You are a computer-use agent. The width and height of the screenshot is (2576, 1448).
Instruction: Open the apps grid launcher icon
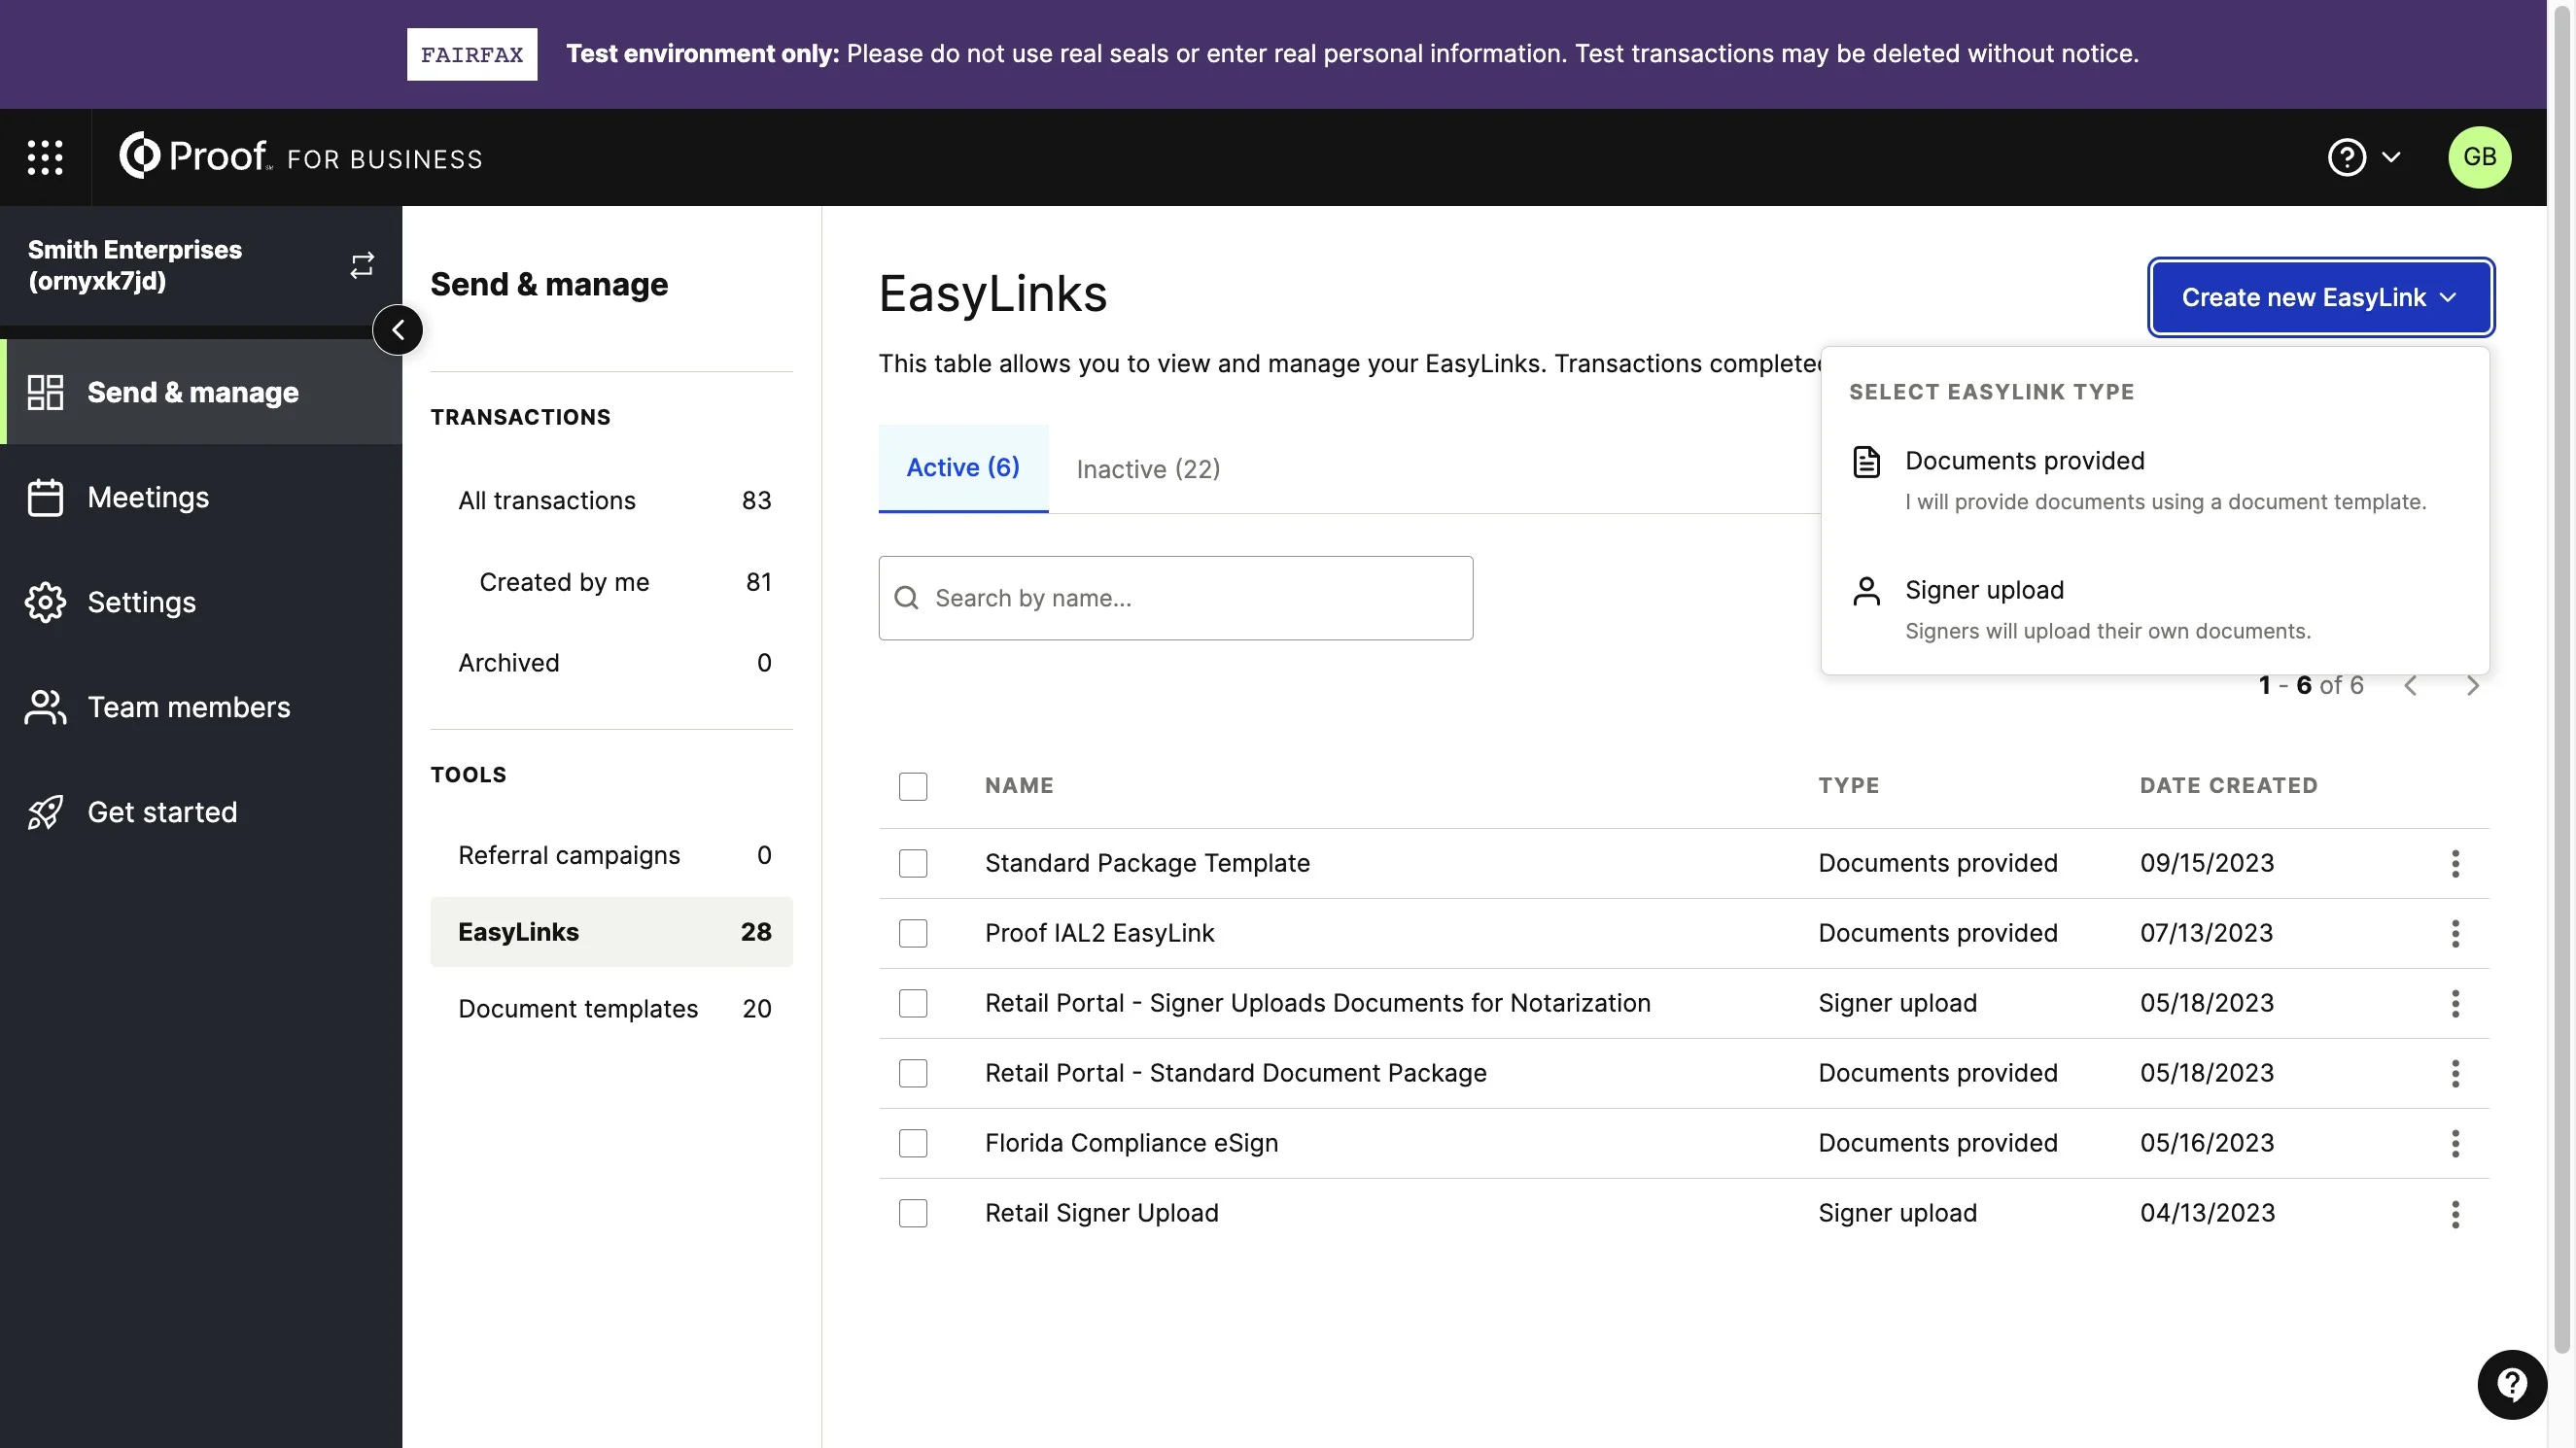(x=45, y=157)
